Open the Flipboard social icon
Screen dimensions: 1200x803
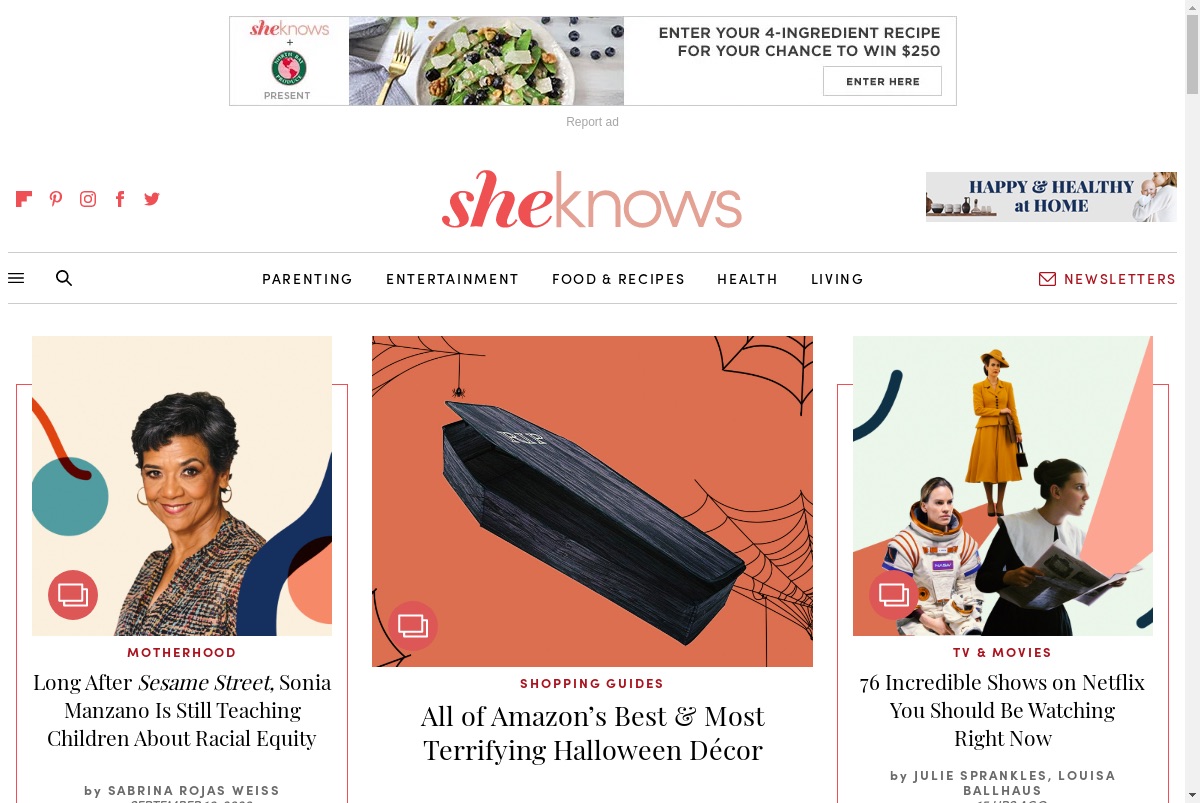click(x=24, y=199)
